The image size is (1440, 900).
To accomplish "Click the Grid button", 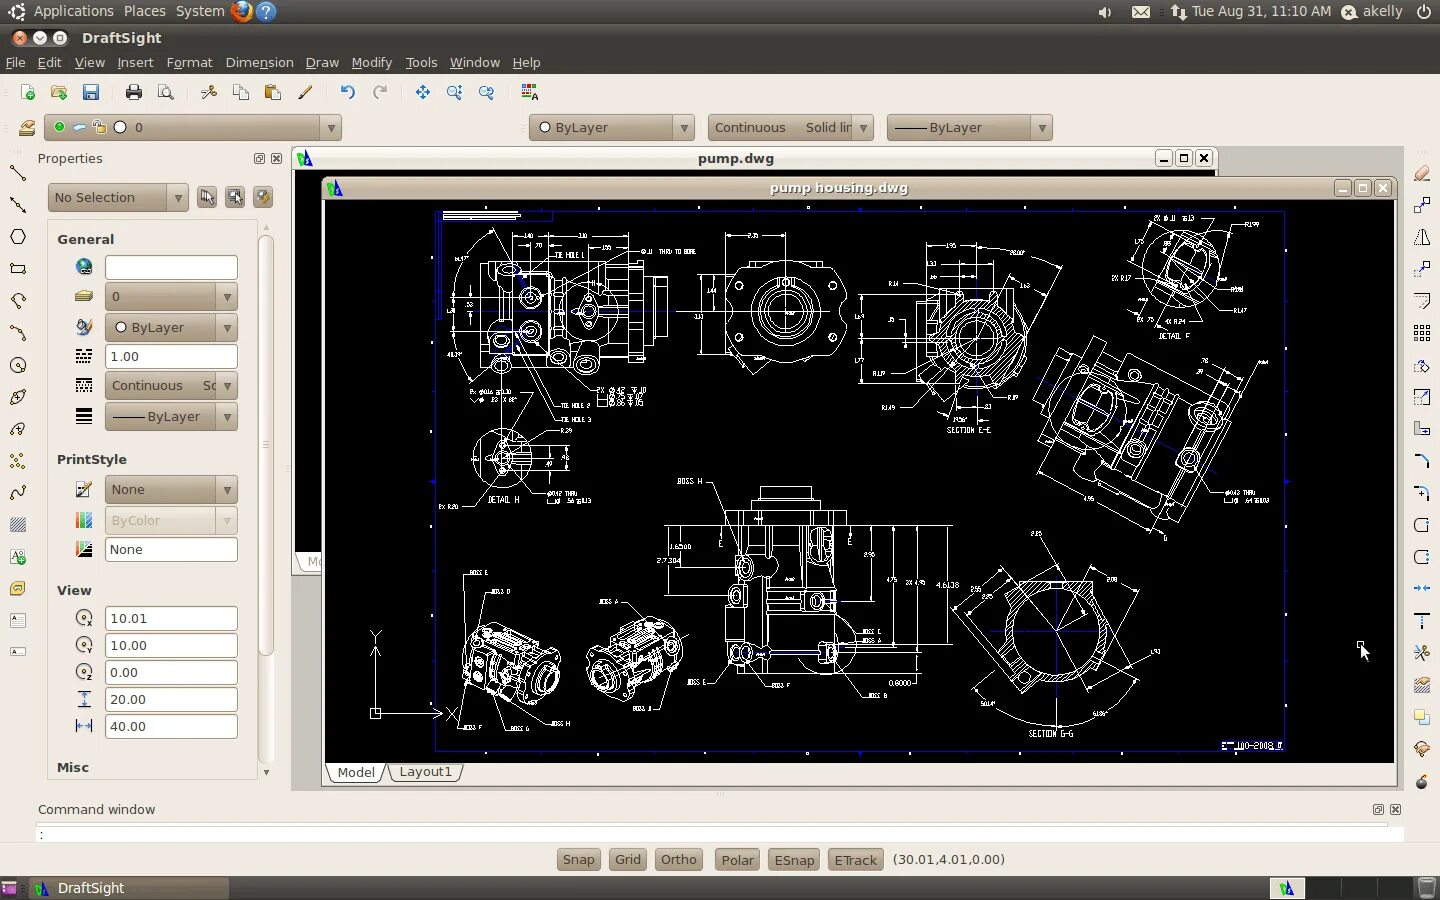I will tap(628, 860).
